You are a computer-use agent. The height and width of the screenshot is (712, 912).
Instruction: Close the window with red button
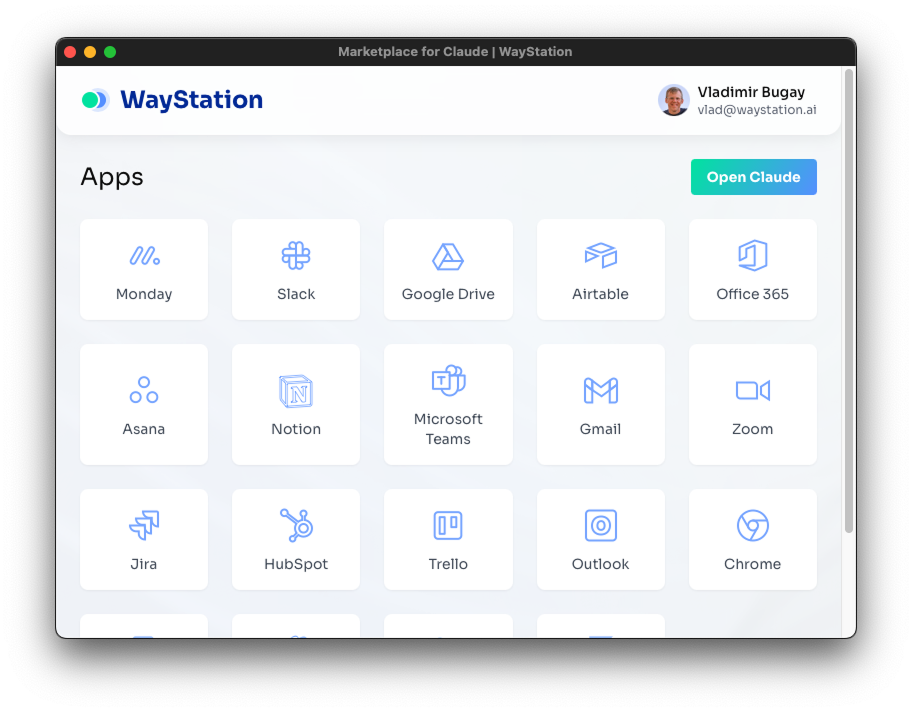[70, 52]
